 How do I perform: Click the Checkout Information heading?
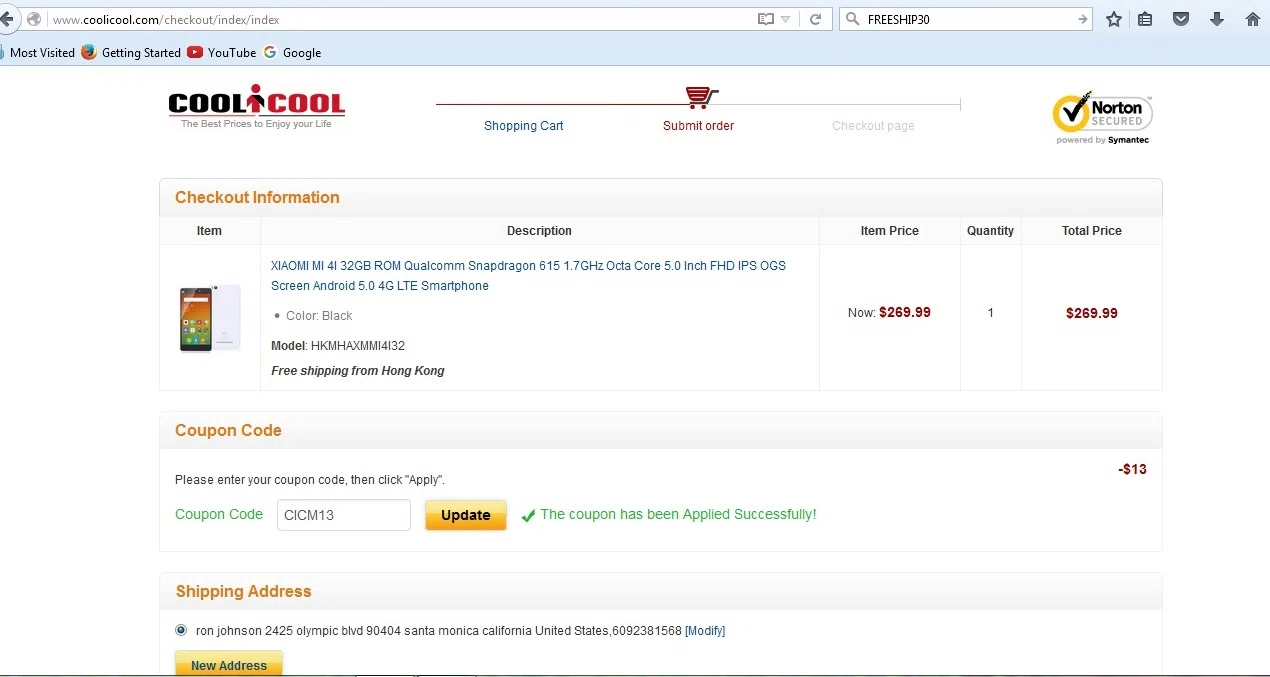pos(257,198)
